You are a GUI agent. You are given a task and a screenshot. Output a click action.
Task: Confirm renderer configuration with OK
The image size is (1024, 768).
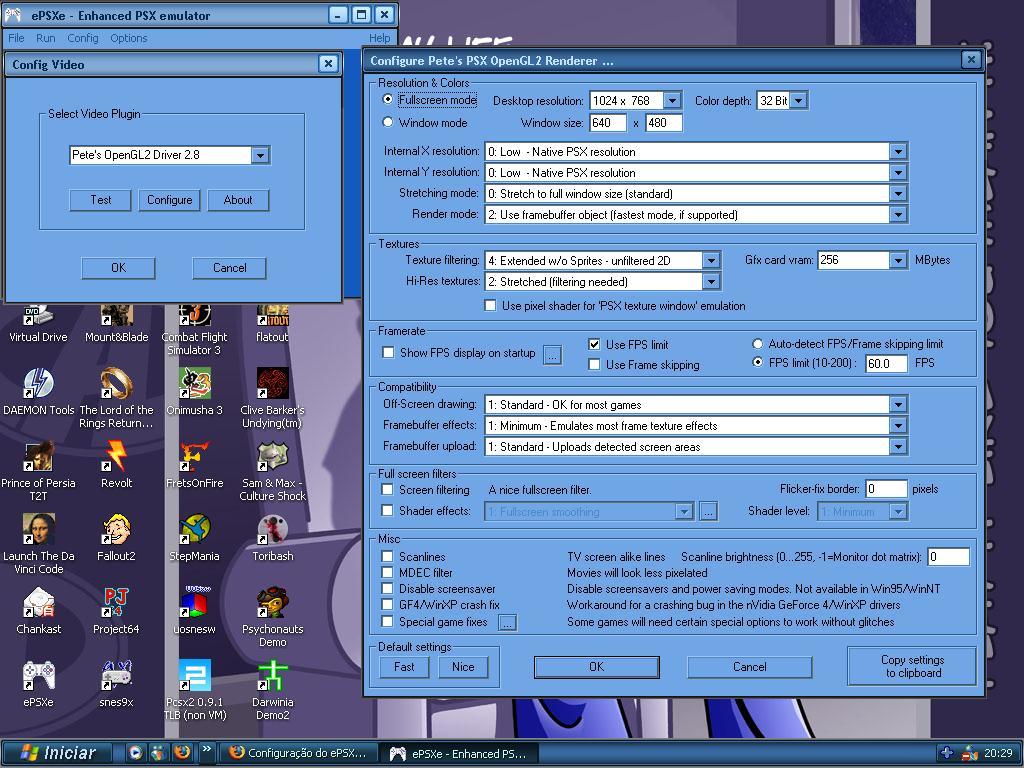coord(597,667)
